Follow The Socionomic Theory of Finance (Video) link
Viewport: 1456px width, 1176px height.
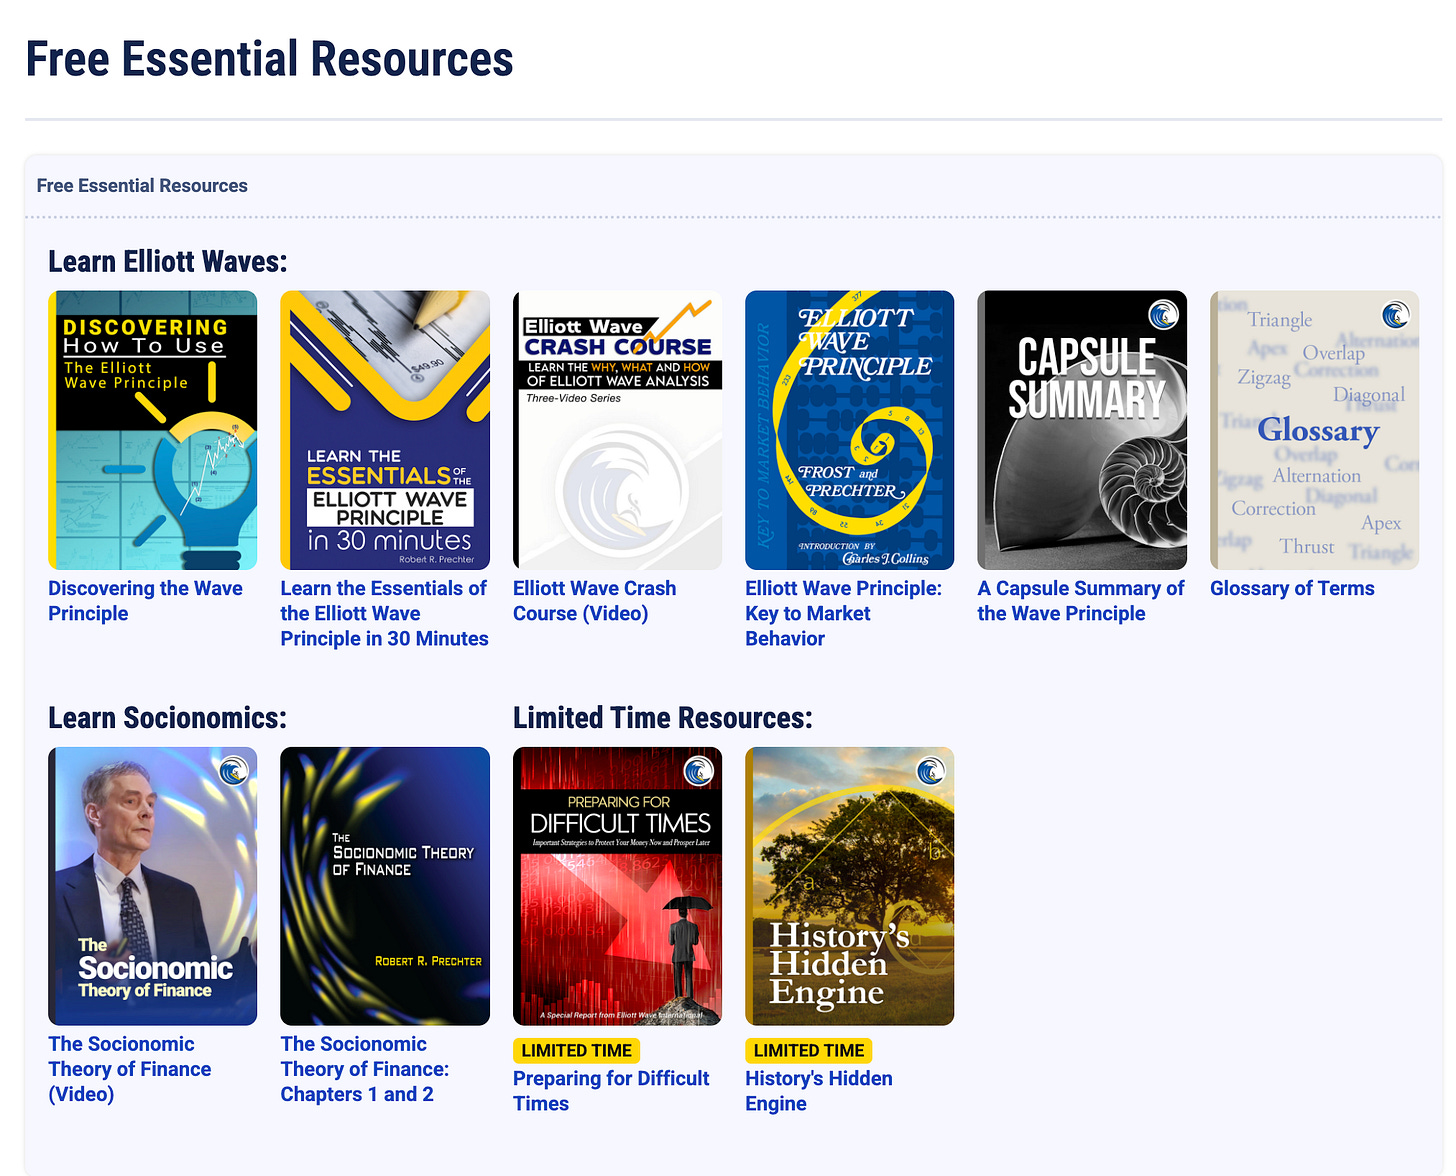point(130,1069)
